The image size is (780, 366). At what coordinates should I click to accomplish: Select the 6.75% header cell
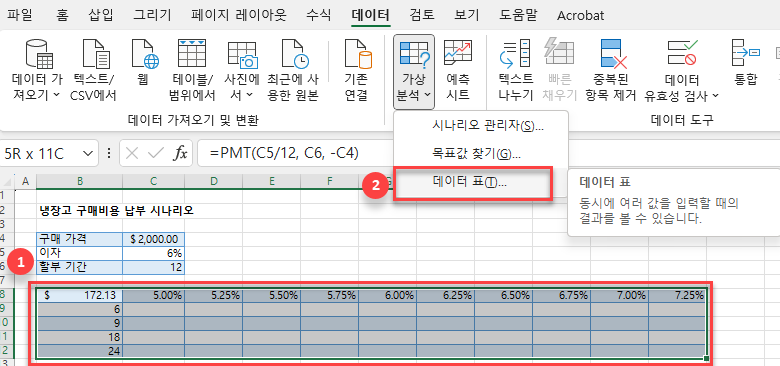(562, 295)
